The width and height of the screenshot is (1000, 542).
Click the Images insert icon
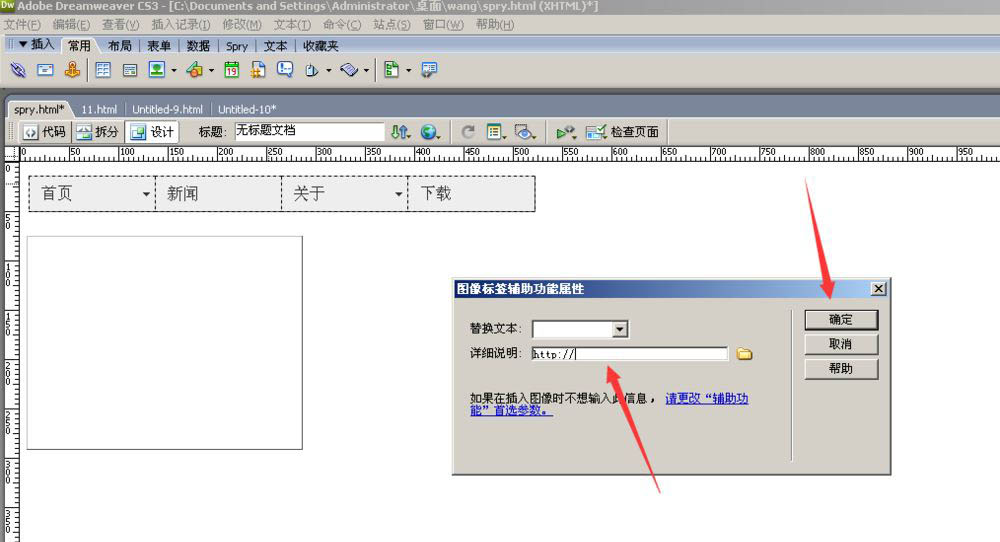157,70
